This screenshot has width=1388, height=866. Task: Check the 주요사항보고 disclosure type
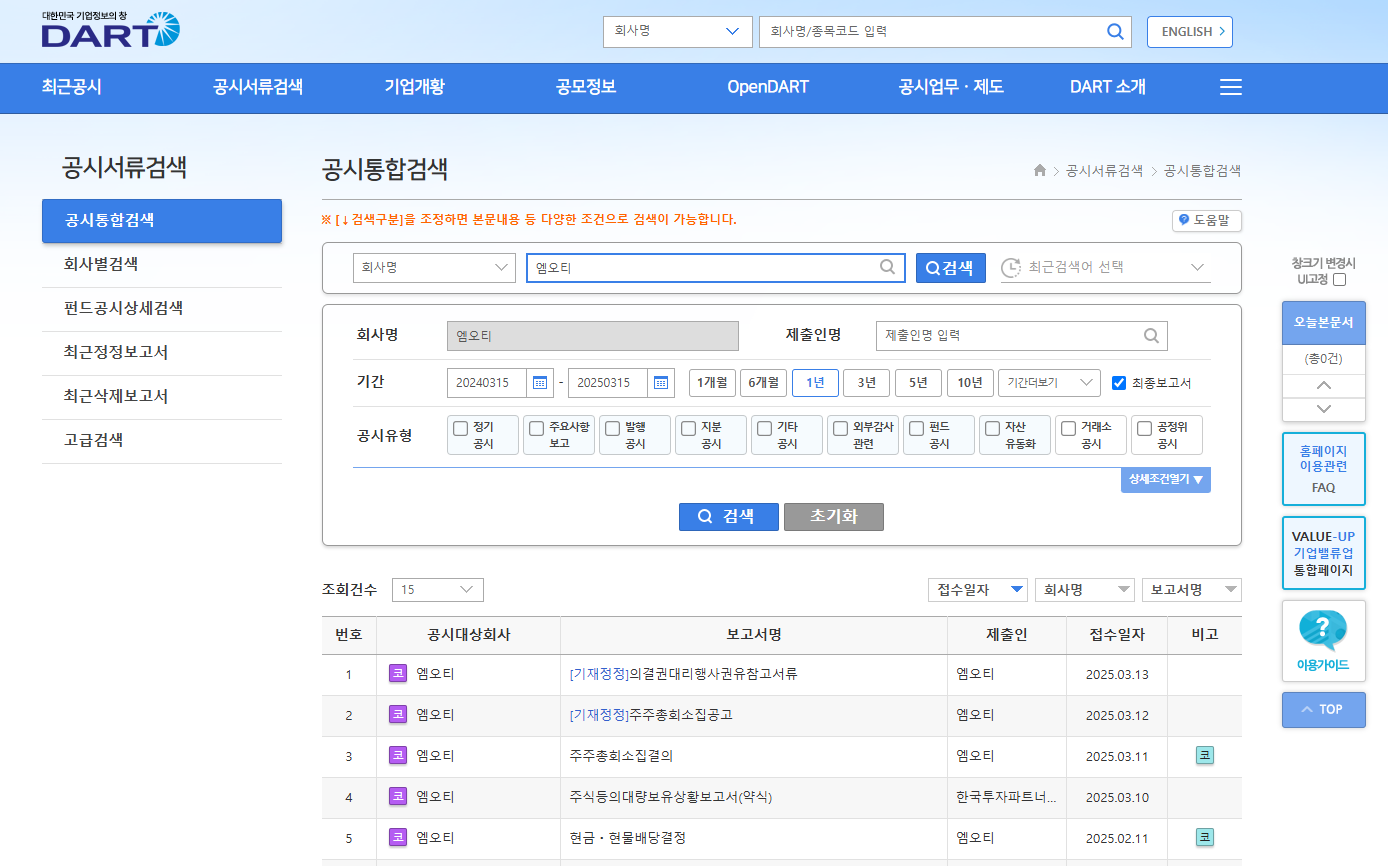537,428
